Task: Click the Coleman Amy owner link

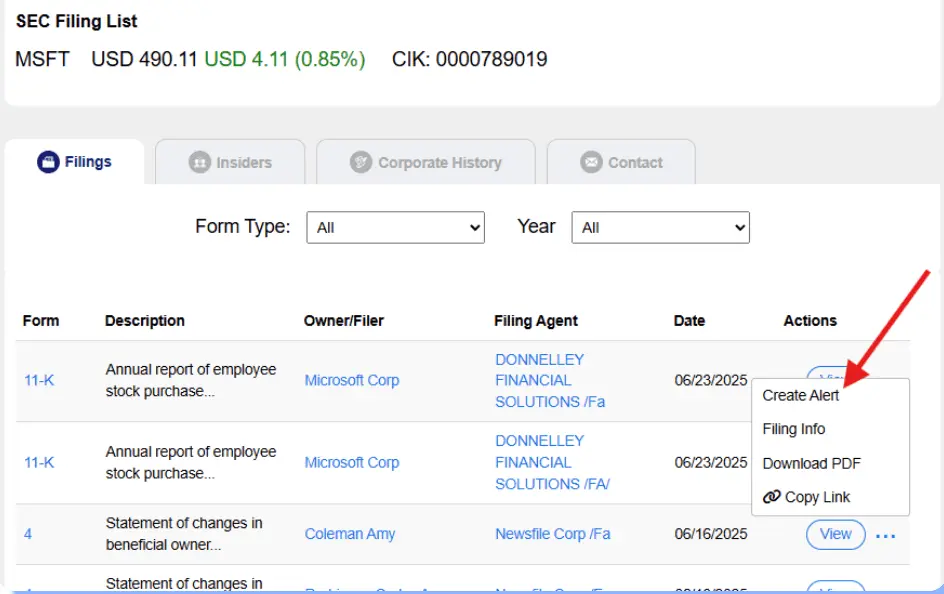Action: [349, 534]
